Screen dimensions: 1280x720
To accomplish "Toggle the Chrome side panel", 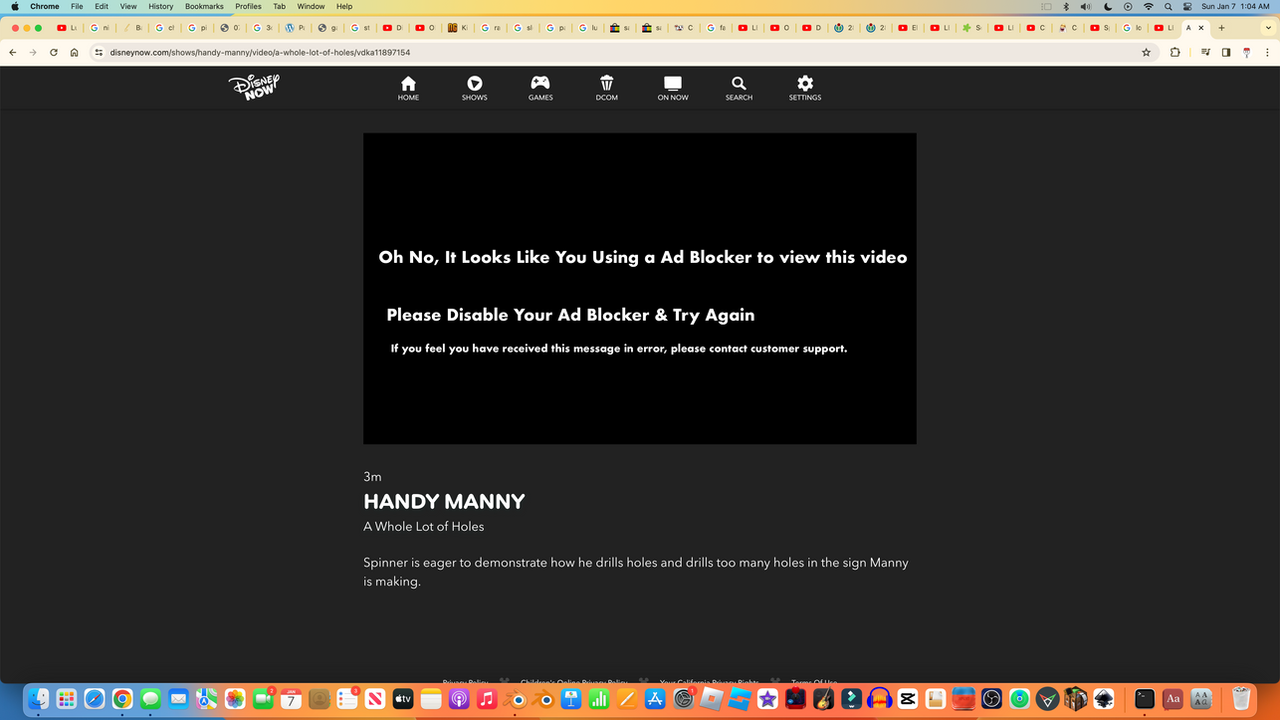I will pos(1226,52).
